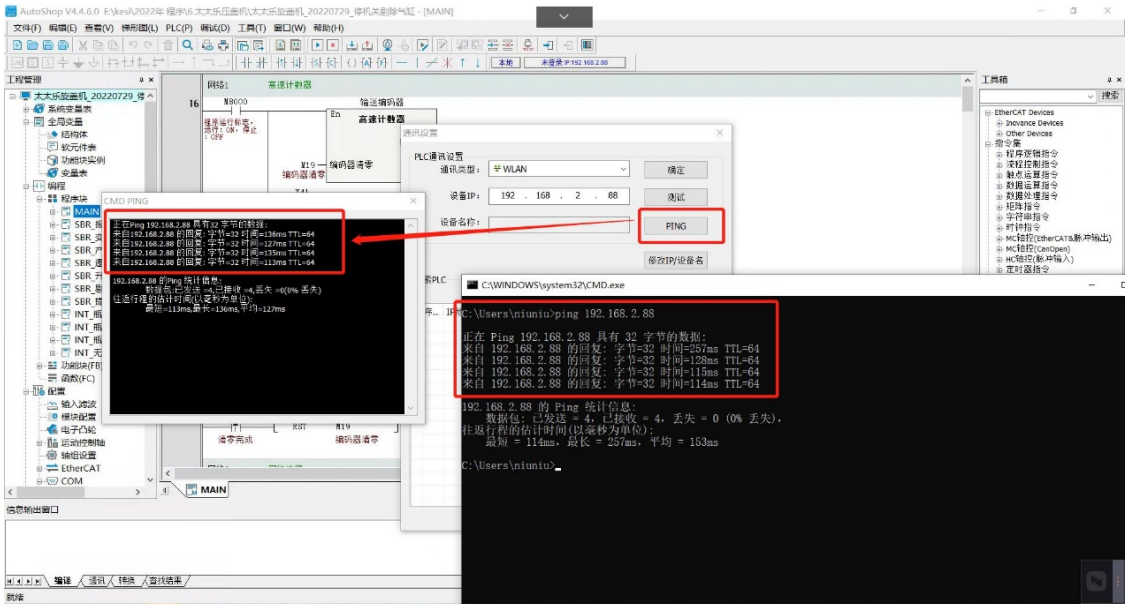This screenshot has height=604, width=1129.
Task: Click the red X ladder instruction icon
Action: tap(446, 62)
